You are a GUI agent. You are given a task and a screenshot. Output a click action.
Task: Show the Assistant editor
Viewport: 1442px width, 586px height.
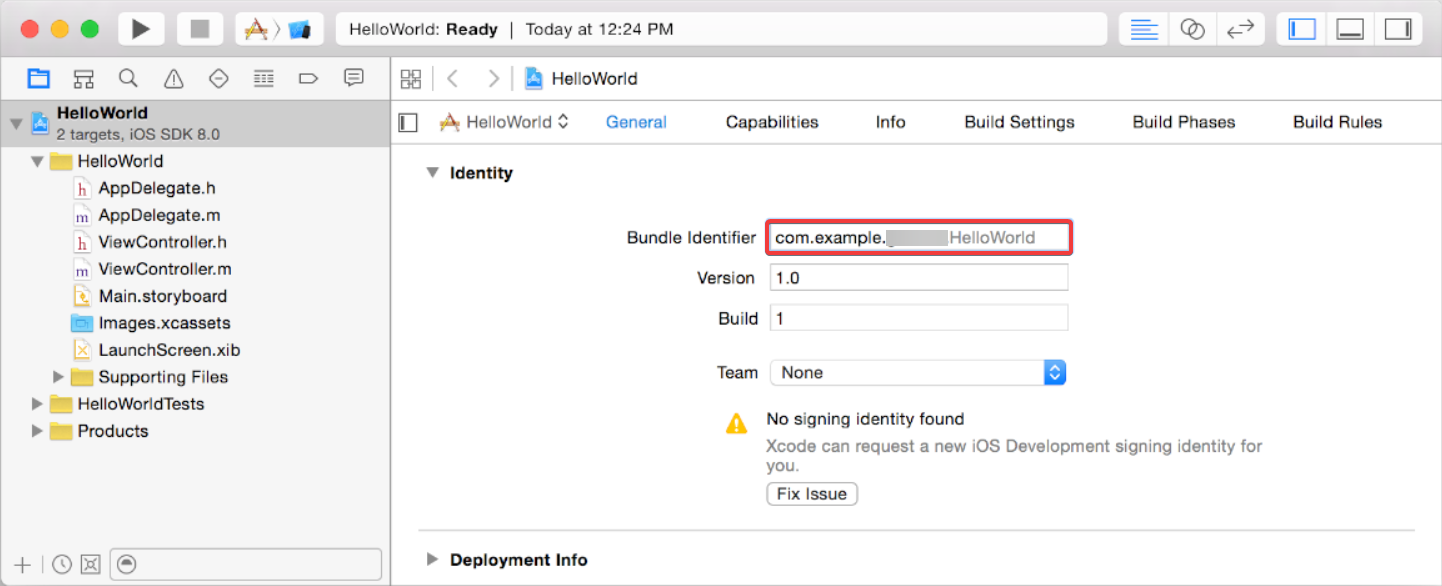[x=1192, y=29]
